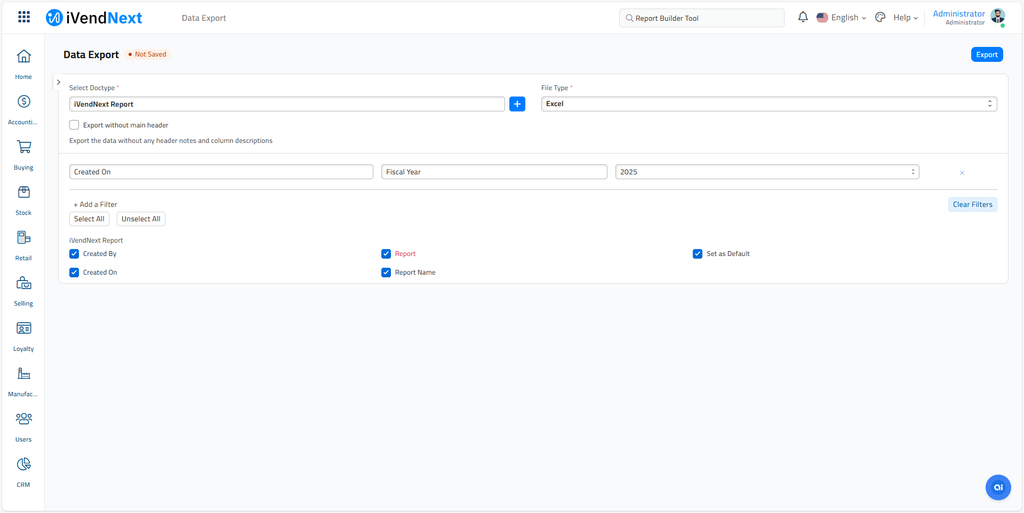Click the Data Export breadcrumb

point(204,18)
